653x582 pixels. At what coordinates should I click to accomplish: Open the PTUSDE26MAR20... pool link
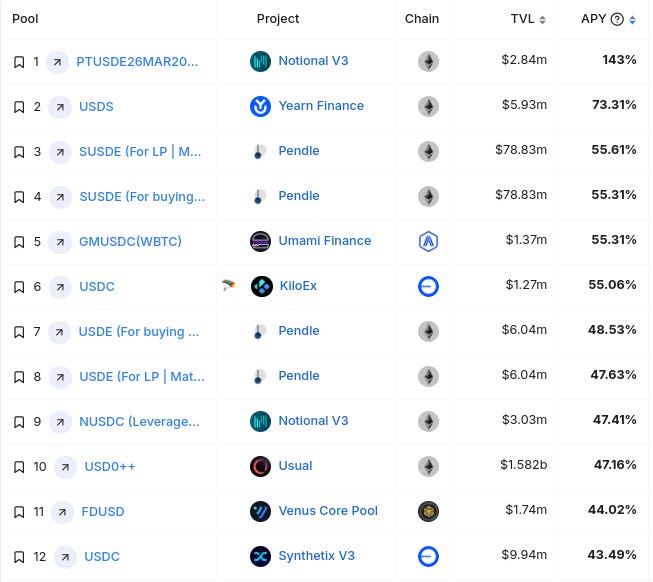pyautogui.click(x=137, y=62)
